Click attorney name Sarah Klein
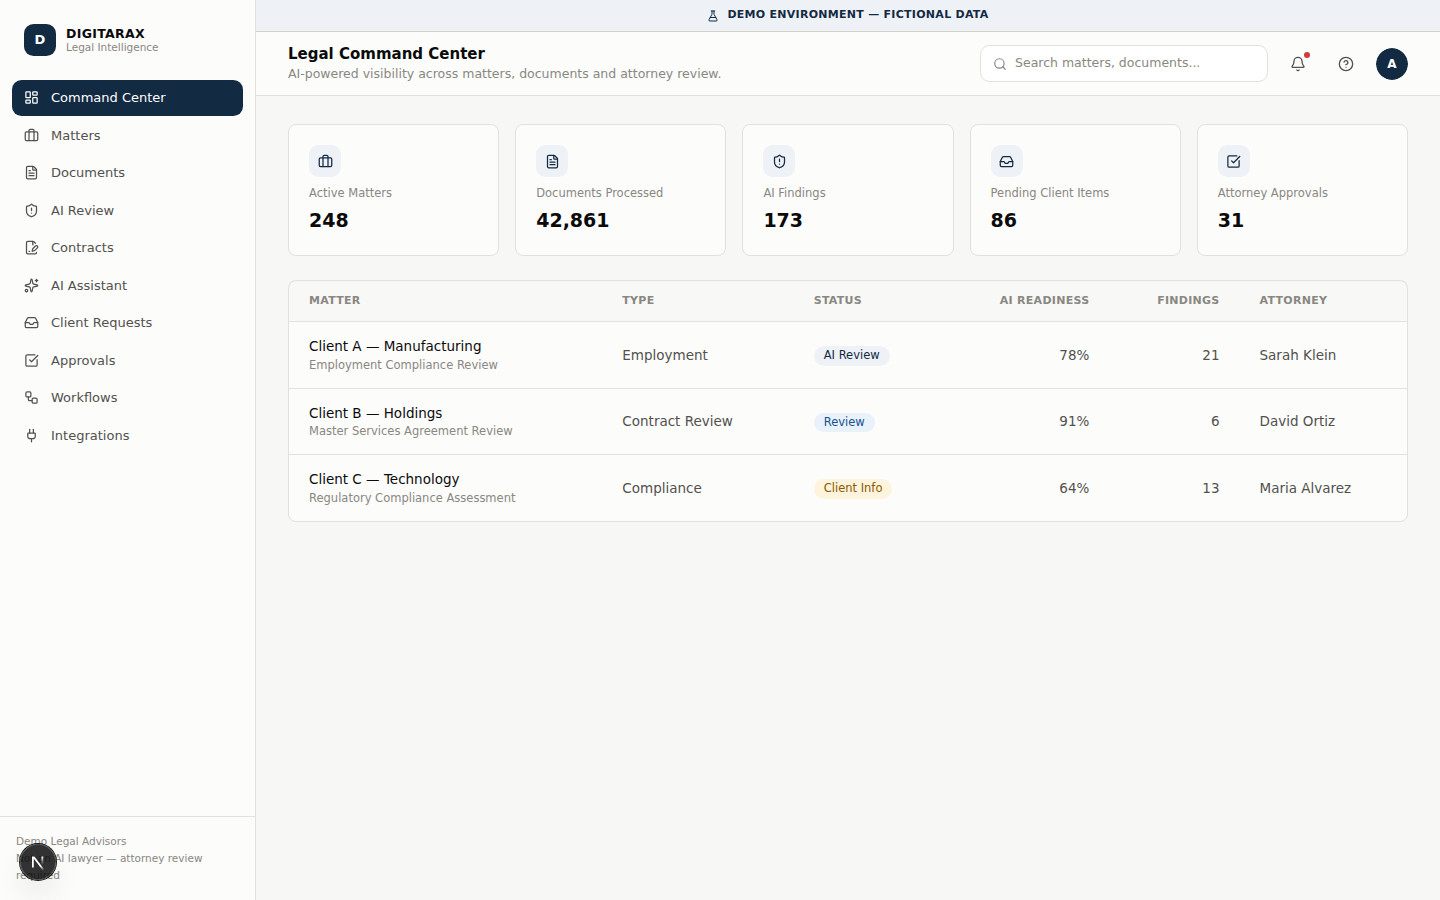Screen dimensions: 1440x900 click(x=1297, y=355)
